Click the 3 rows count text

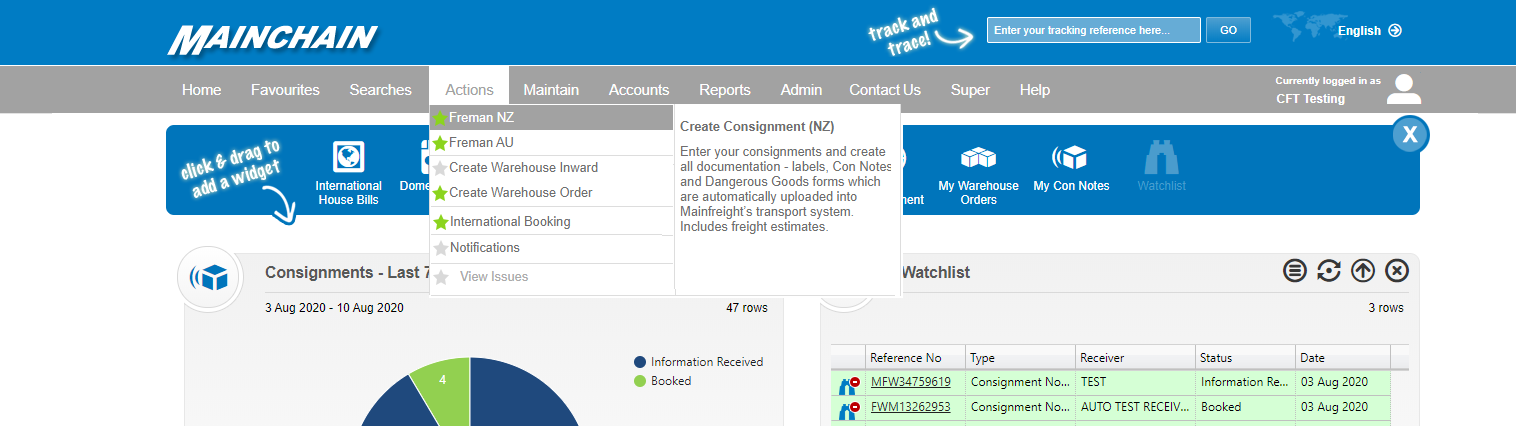(x=1386, y=308)
